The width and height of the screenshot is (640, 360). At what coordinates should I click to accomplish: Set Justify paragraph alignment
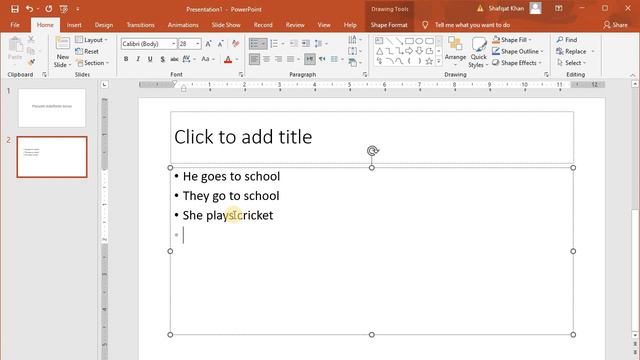290,59
